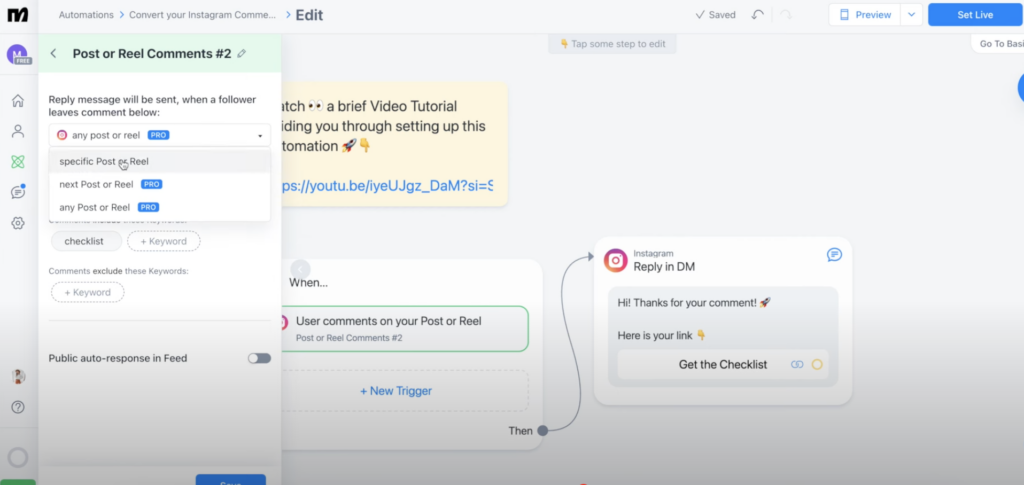Click the Post or Reel Comments #2 title

152,54
